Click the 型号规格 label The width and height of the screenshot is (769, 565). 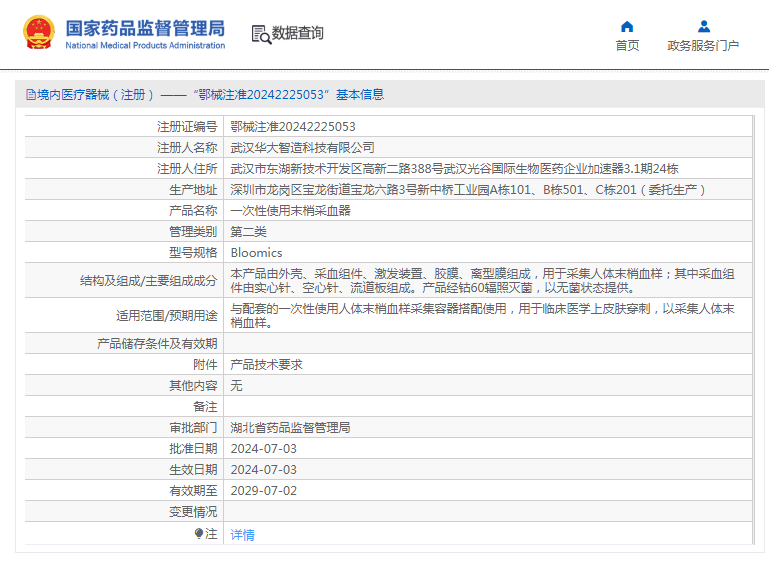pos(193,253)
